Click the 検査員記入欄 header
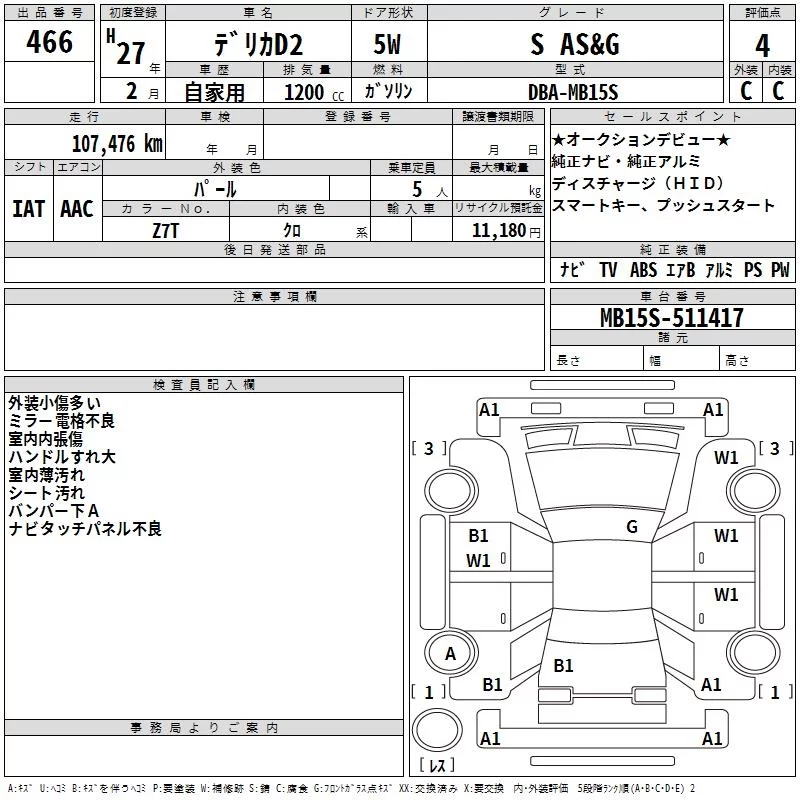 pyautogui.click(x=204, y=385)
